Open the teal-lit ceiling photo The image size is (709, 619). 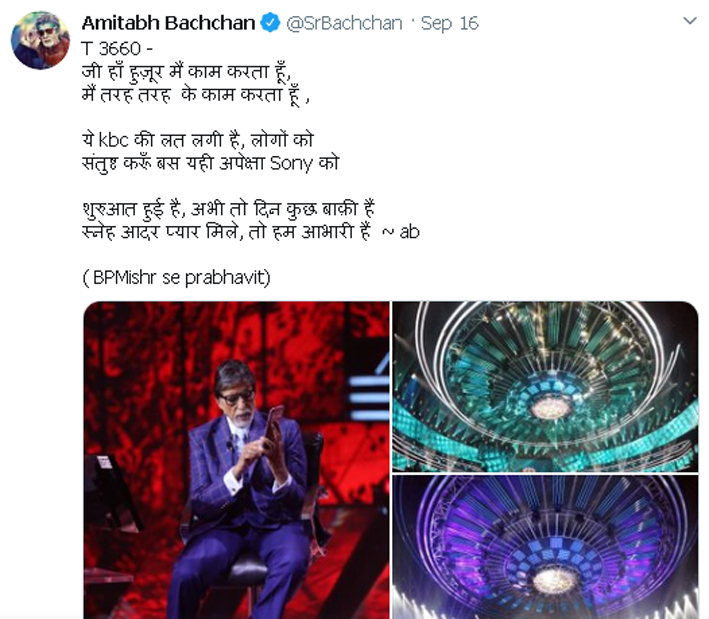[545, 387]
